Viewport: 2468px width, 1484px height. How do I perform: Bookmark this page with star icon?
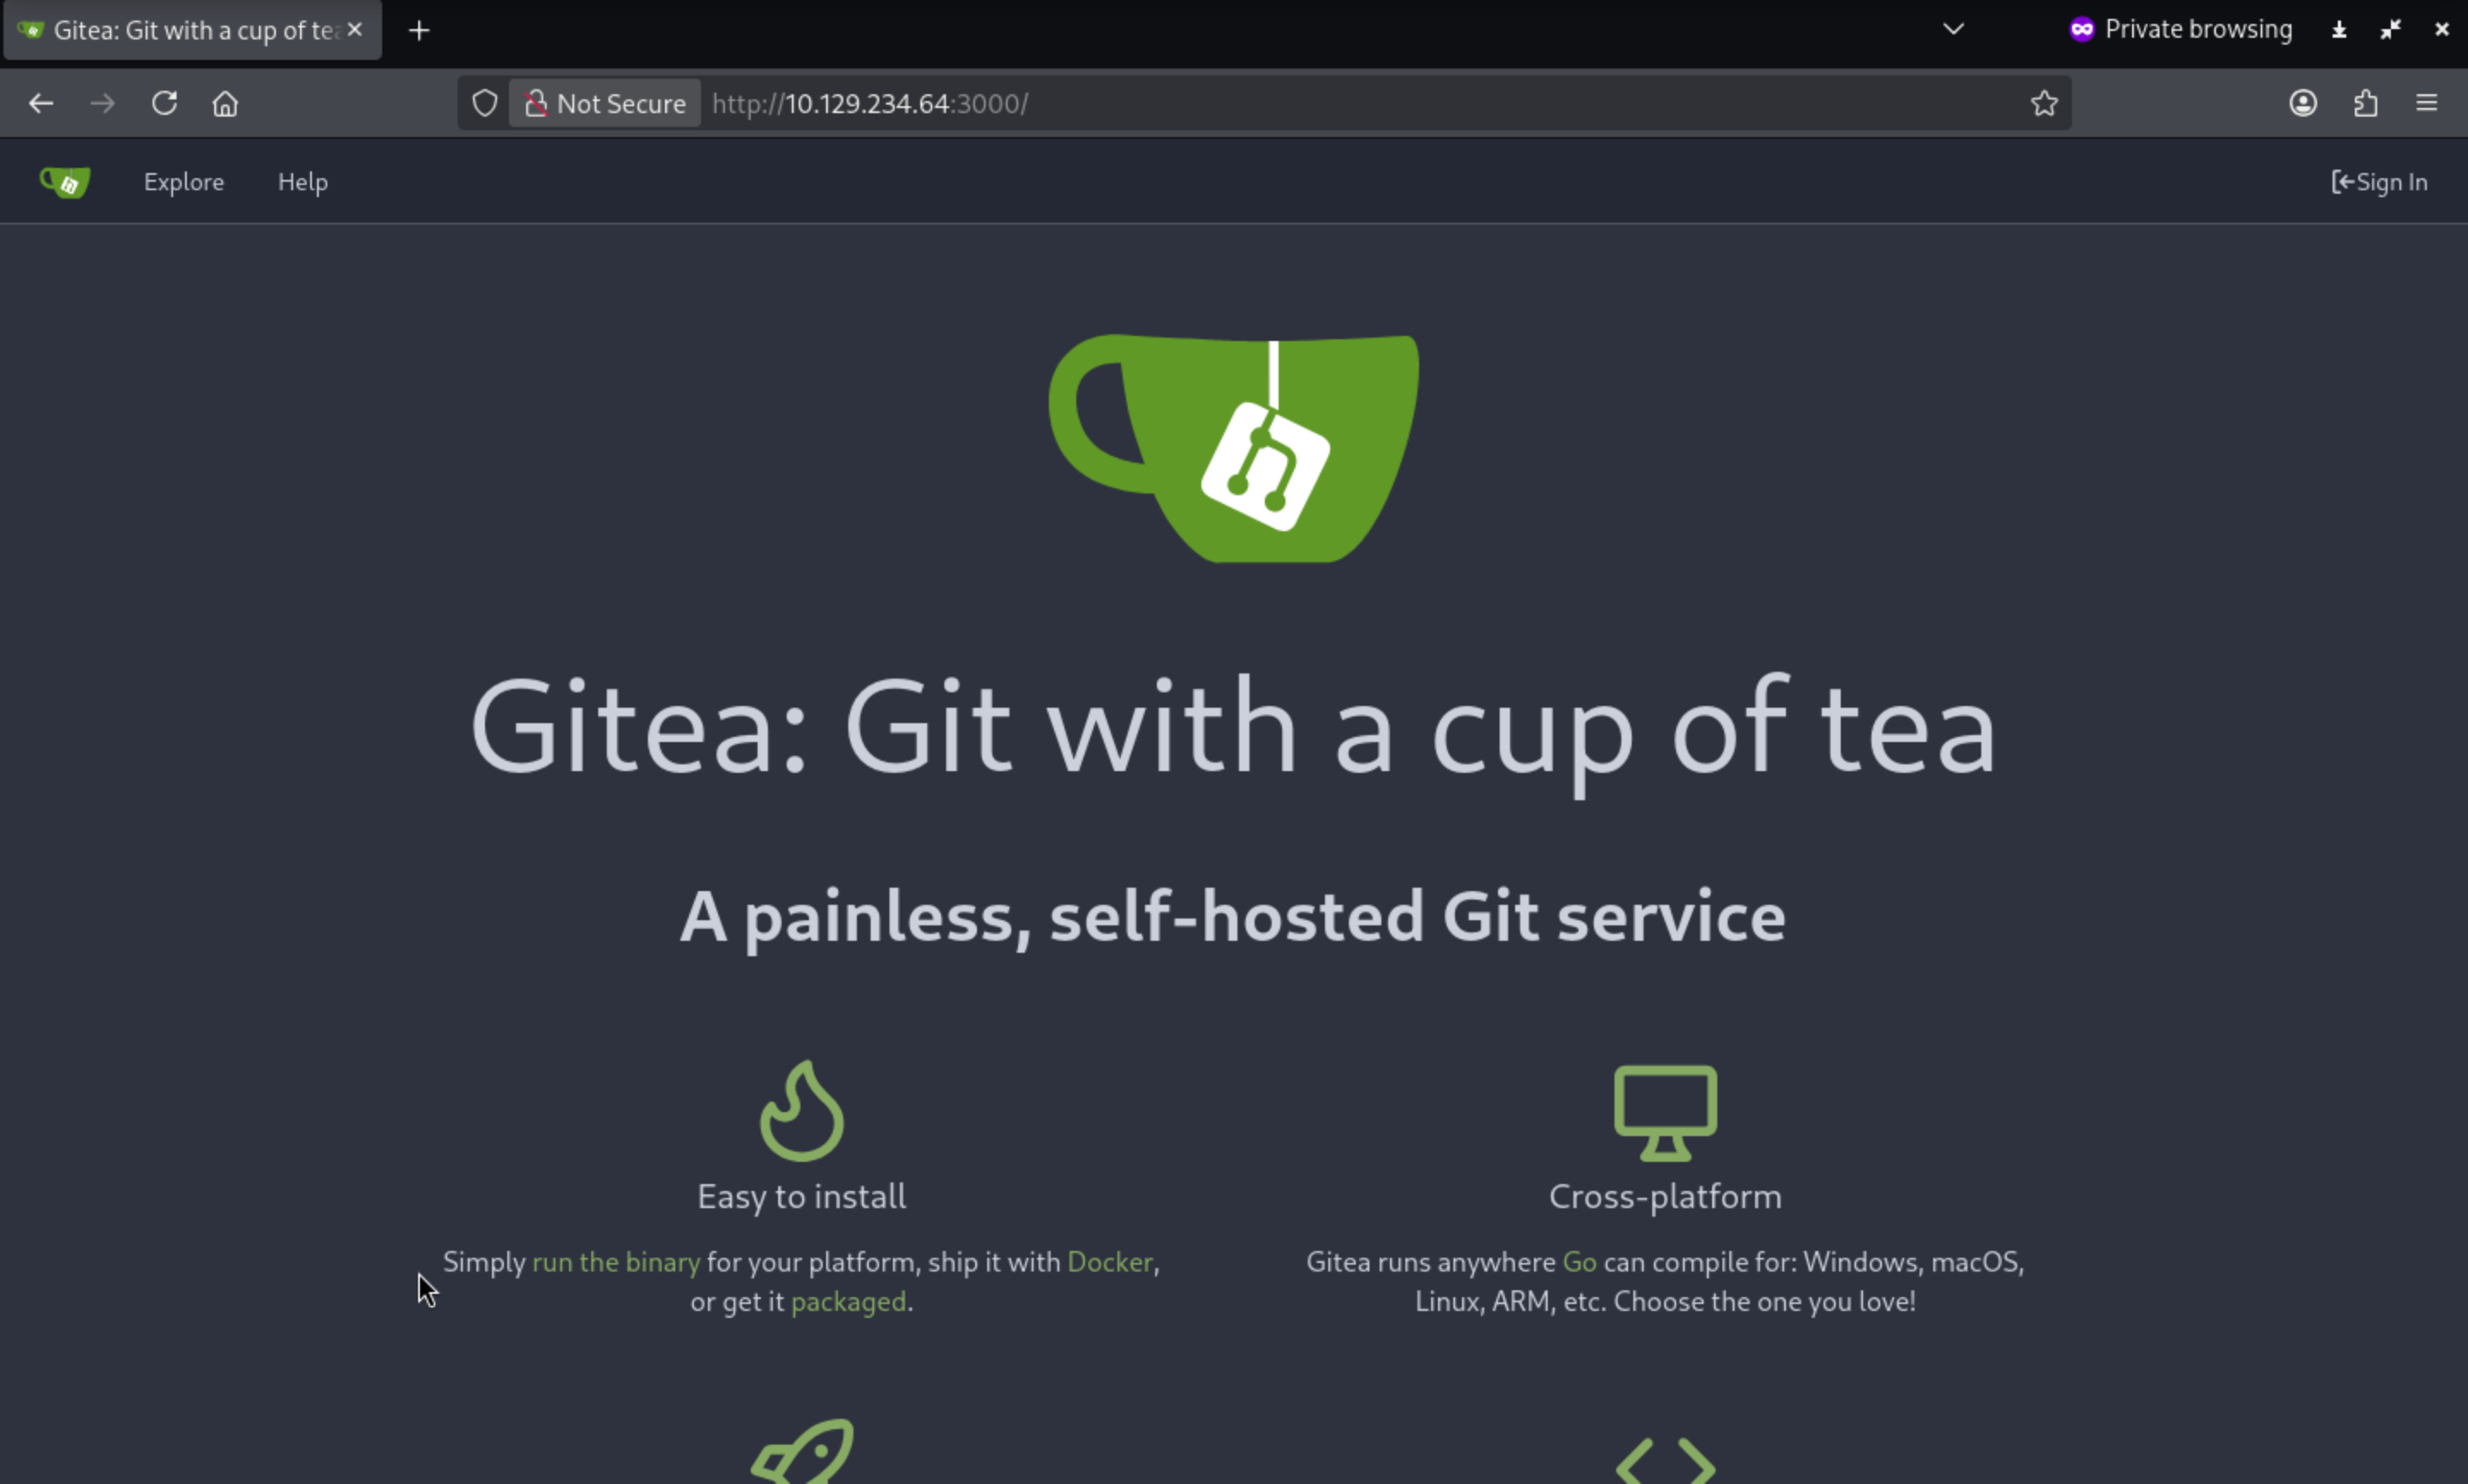click(x=2043, y=103)
